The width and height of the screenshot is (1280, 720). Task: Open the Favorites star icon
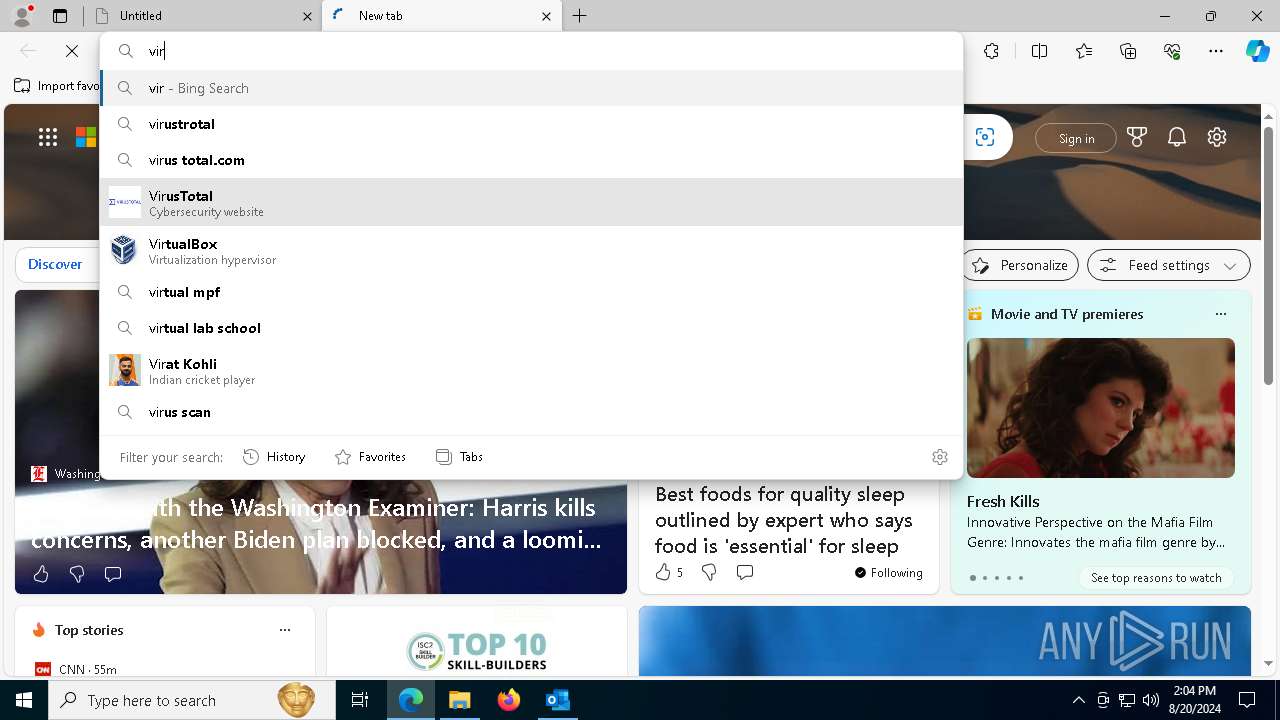[1084, 51]
